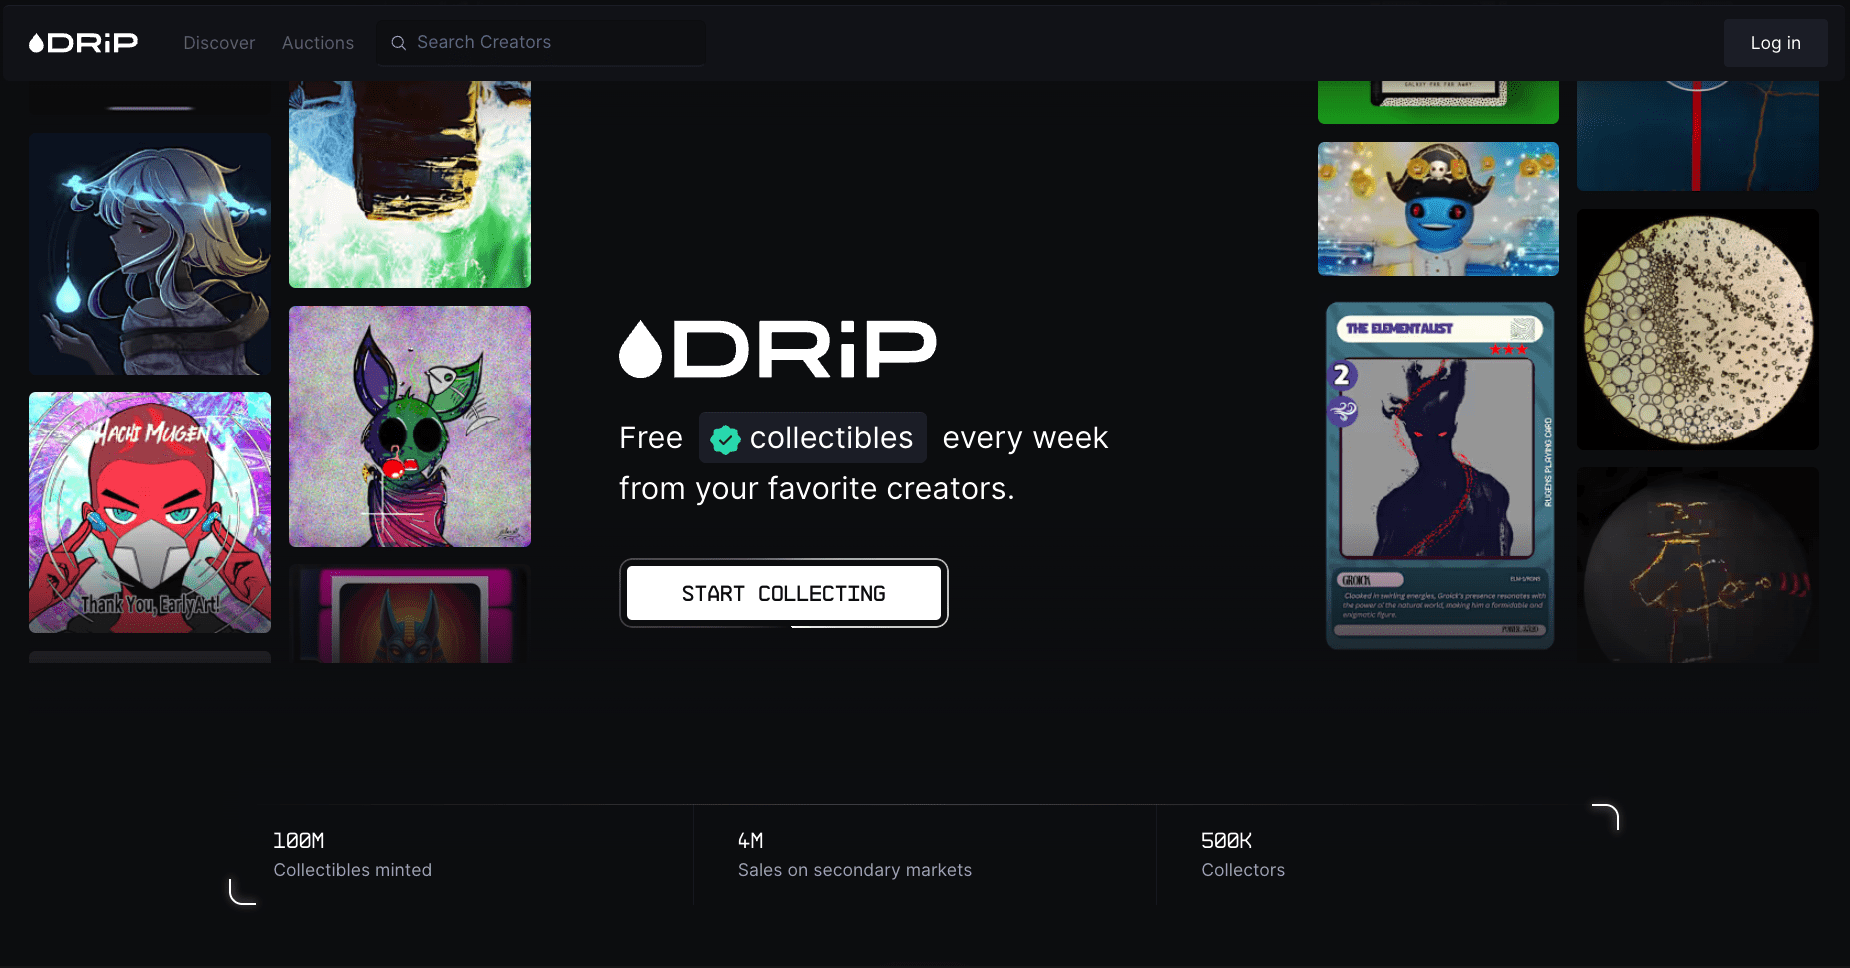Open the anime girl with glowing halo artwork
The width and height of the screenshot is (1850, 968).
(150, 254)
